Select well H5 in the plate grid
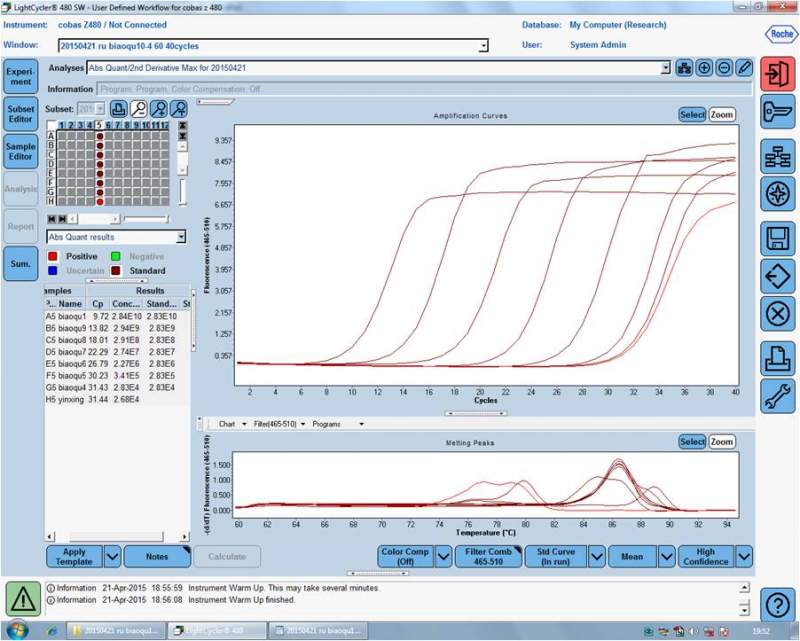Image resolution: width=800 pixels, height=641 pixels. pyautogui.click(x=100, y=202)
